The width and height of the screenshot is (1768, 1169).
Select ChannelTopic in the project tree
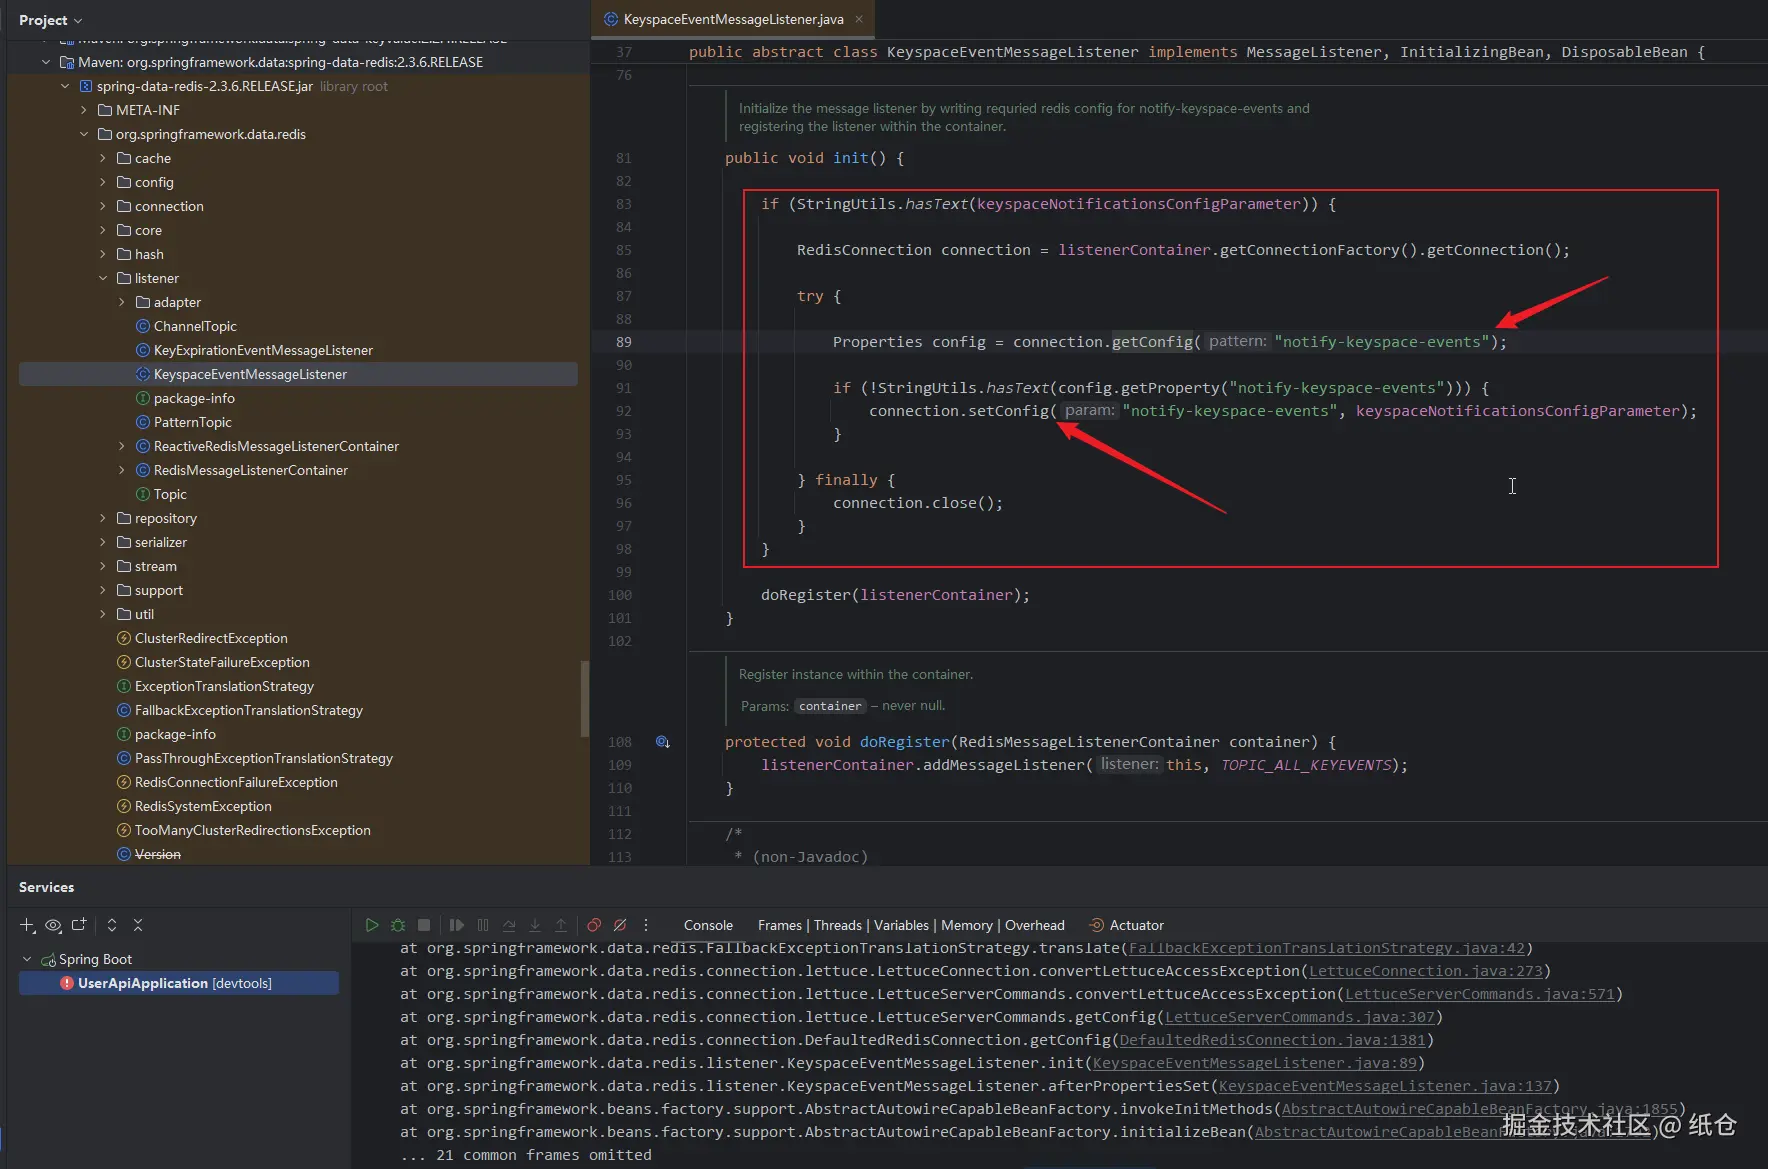[195, 326]
